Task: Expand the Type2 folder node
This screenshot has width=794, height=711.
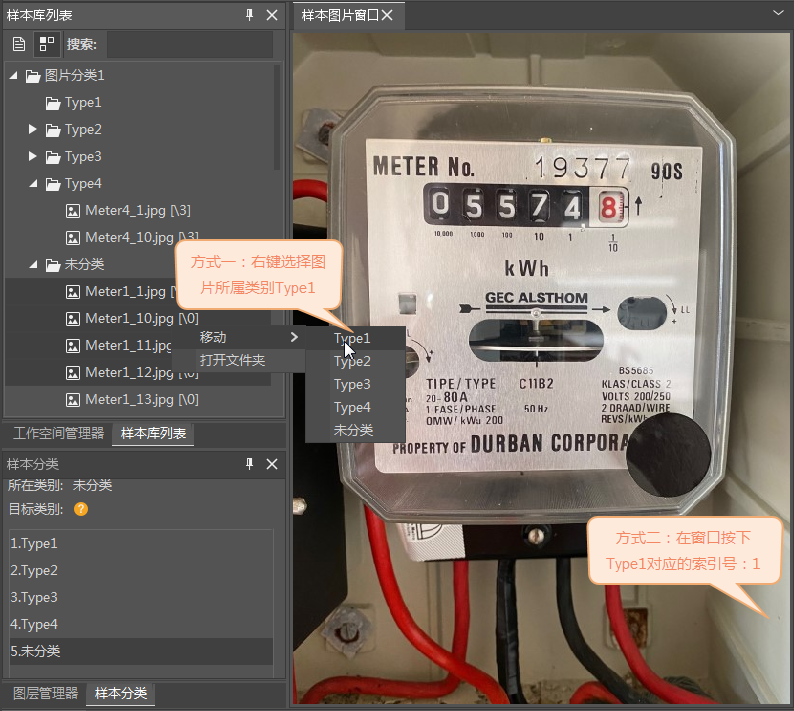Action: click(x=33, y=130)
